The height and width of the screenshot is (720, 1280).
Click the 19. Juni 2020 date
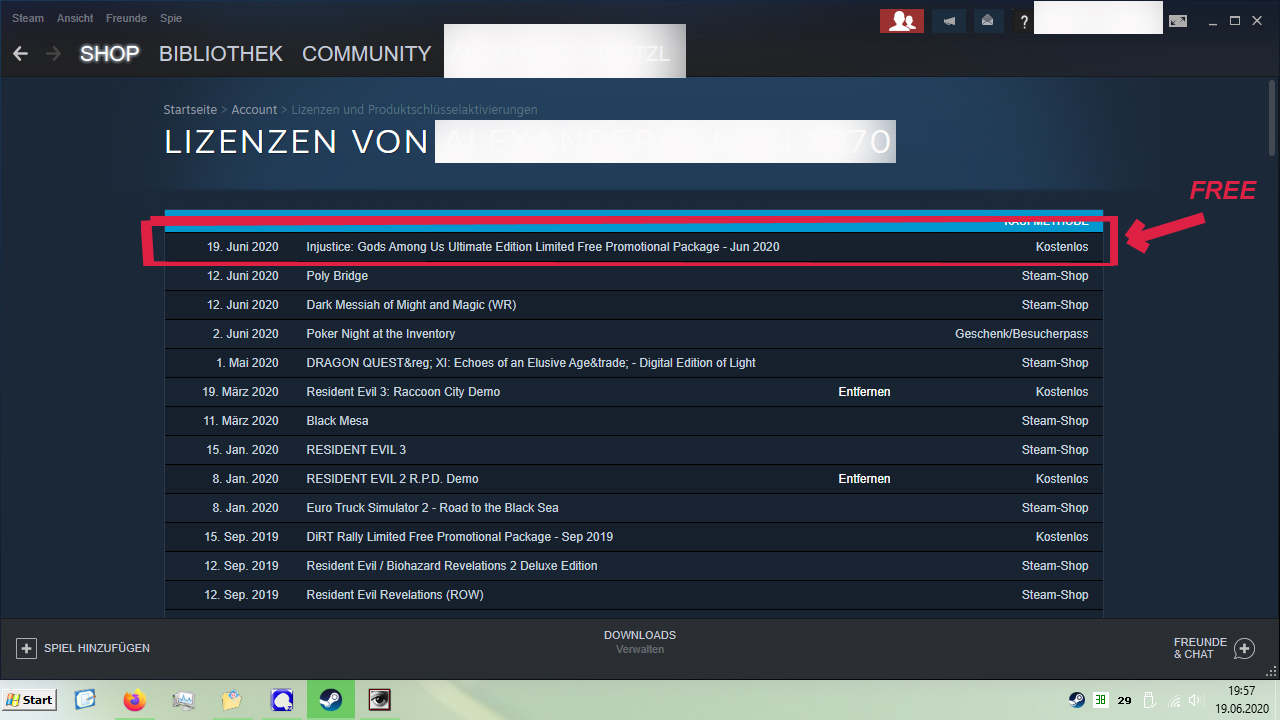[243, 247]
